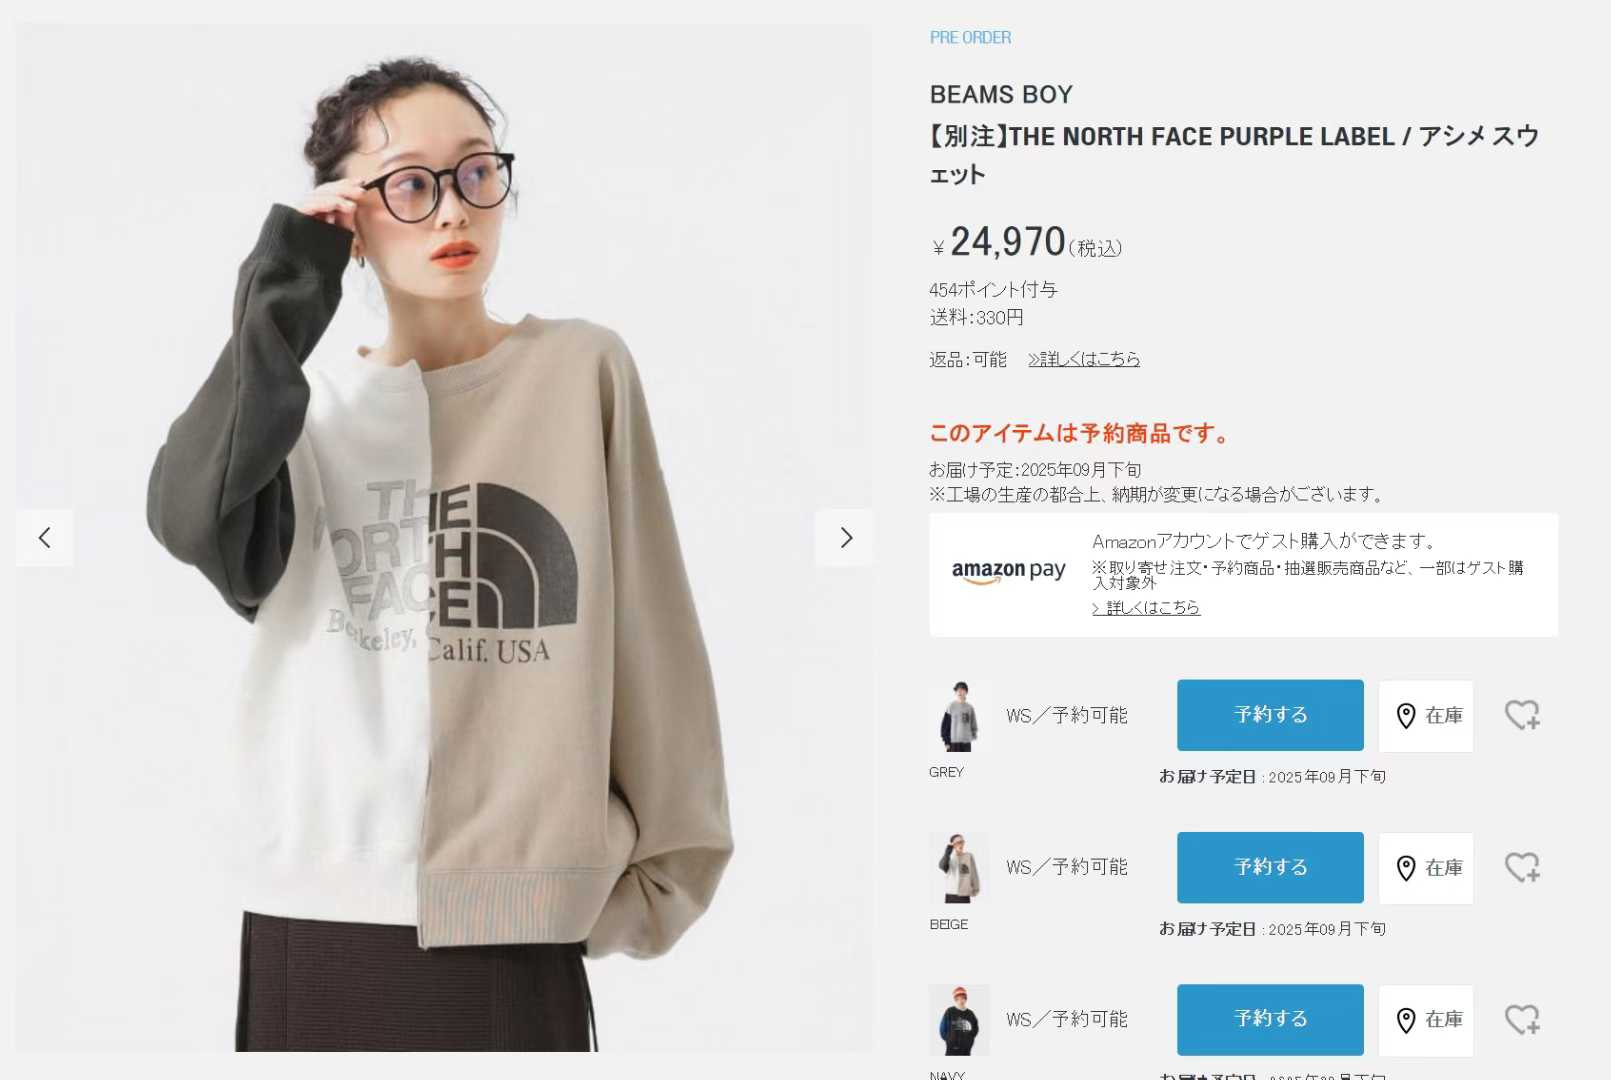Check store stock for GREY color

coord(1426,716)
